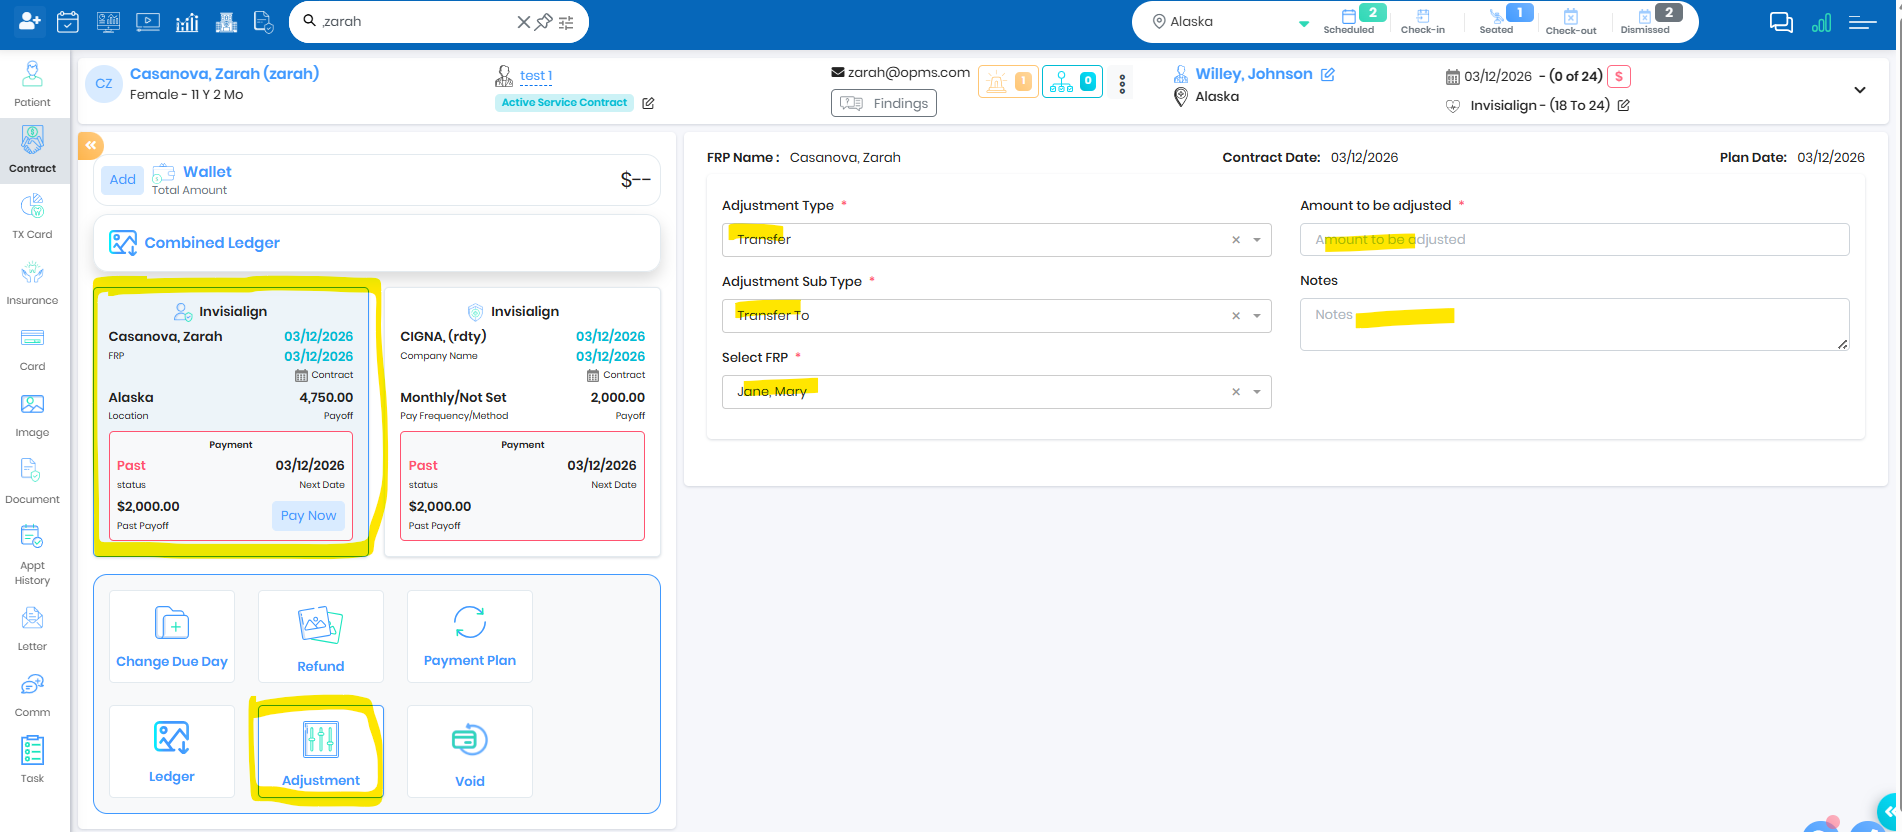Click the test 1 link
1902x832 pixels.
(536, 76)
